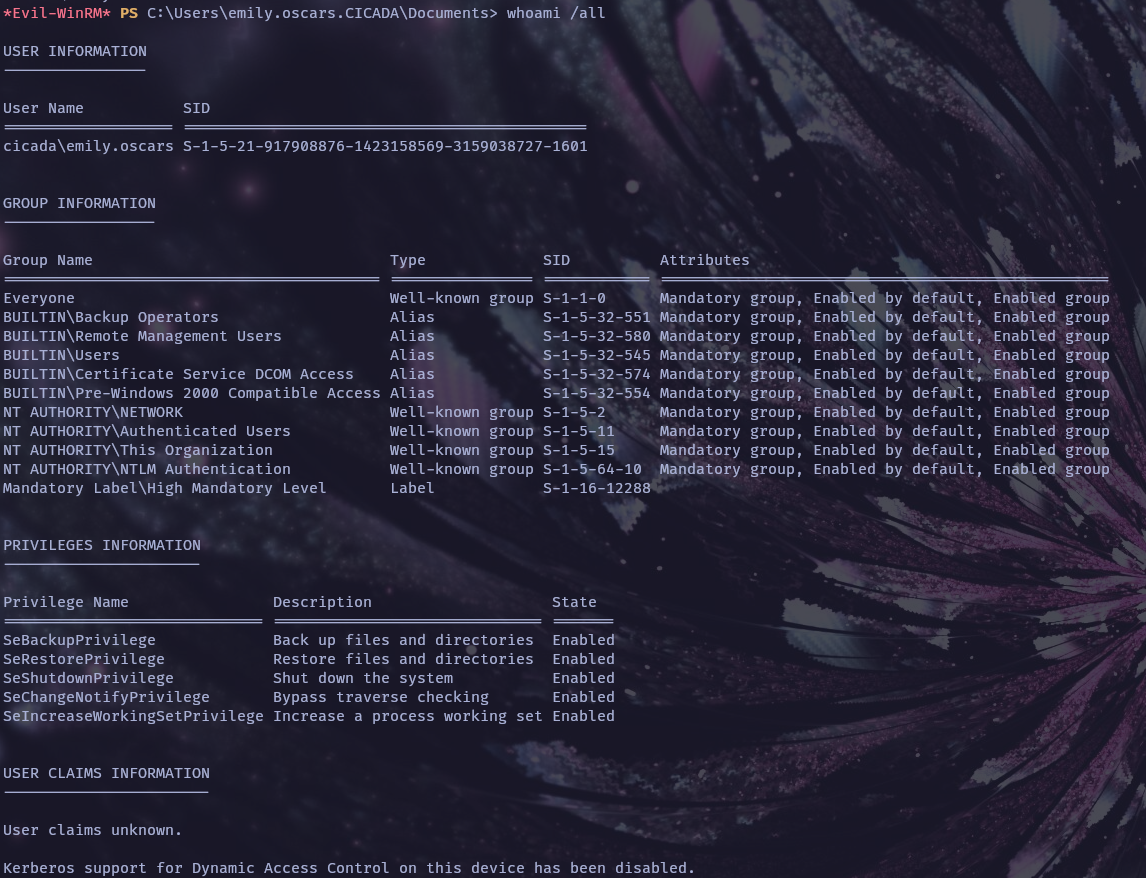
Task: Click the user SID ending in 1601
Action: [x=385, y=146]
